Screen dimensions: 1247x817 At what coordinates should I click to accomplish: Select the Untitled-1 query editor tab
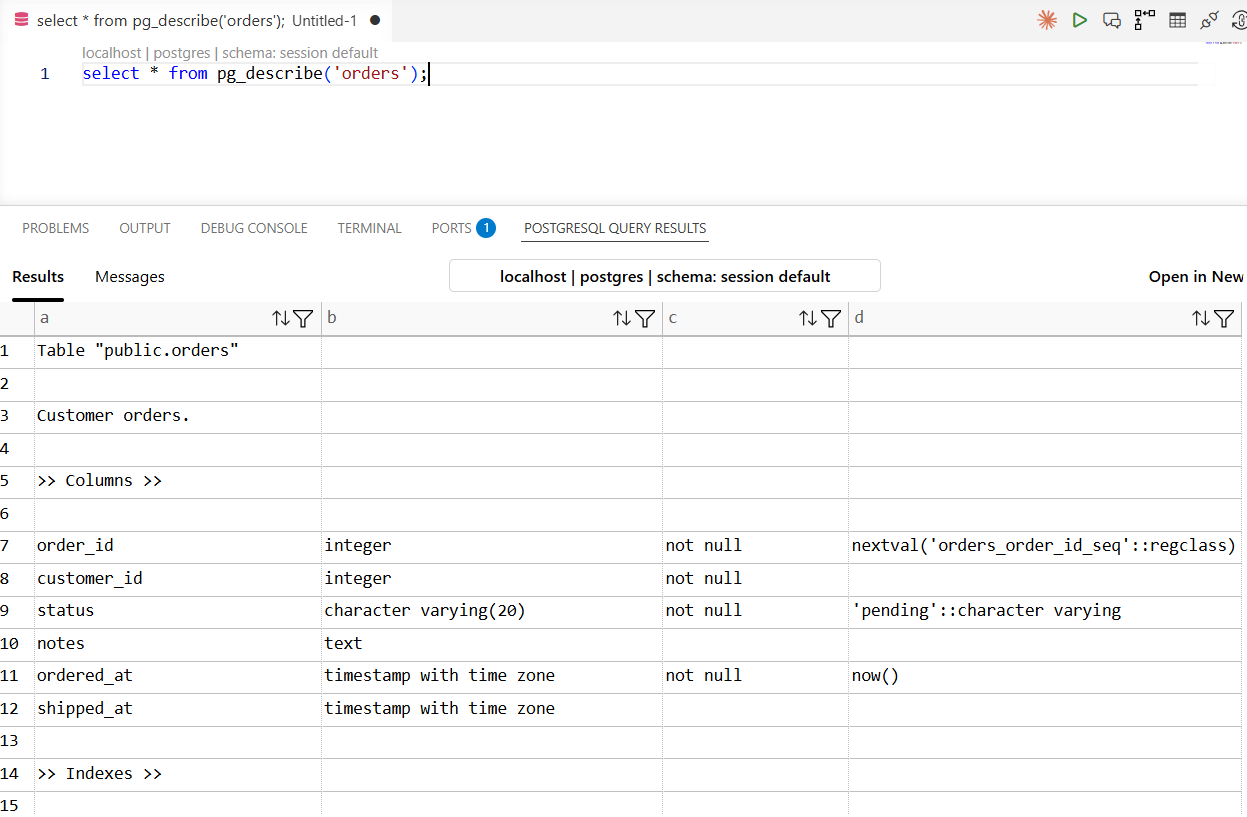pyautogui.click(x=196, y=20)
